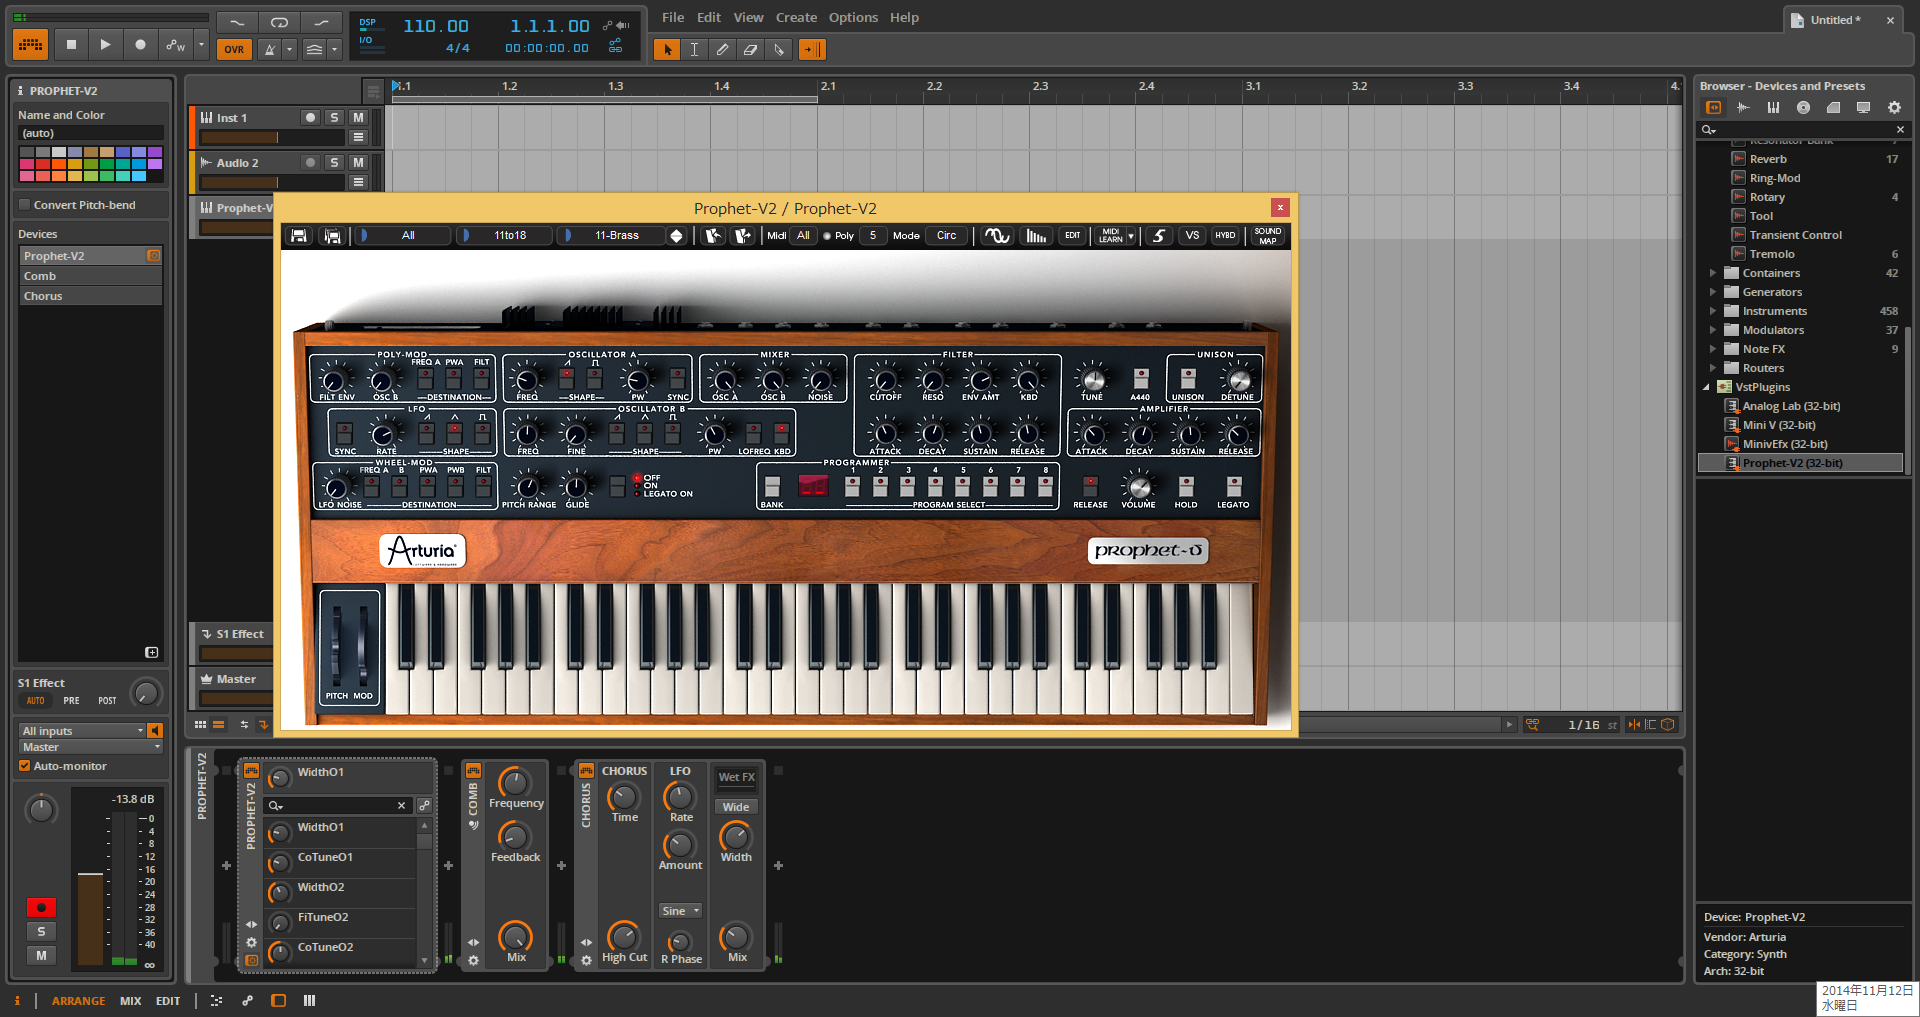This screenshot has width=1920, height=1017.
Task: Expand the Containers folder in browser
Action: coord(1712,273)
